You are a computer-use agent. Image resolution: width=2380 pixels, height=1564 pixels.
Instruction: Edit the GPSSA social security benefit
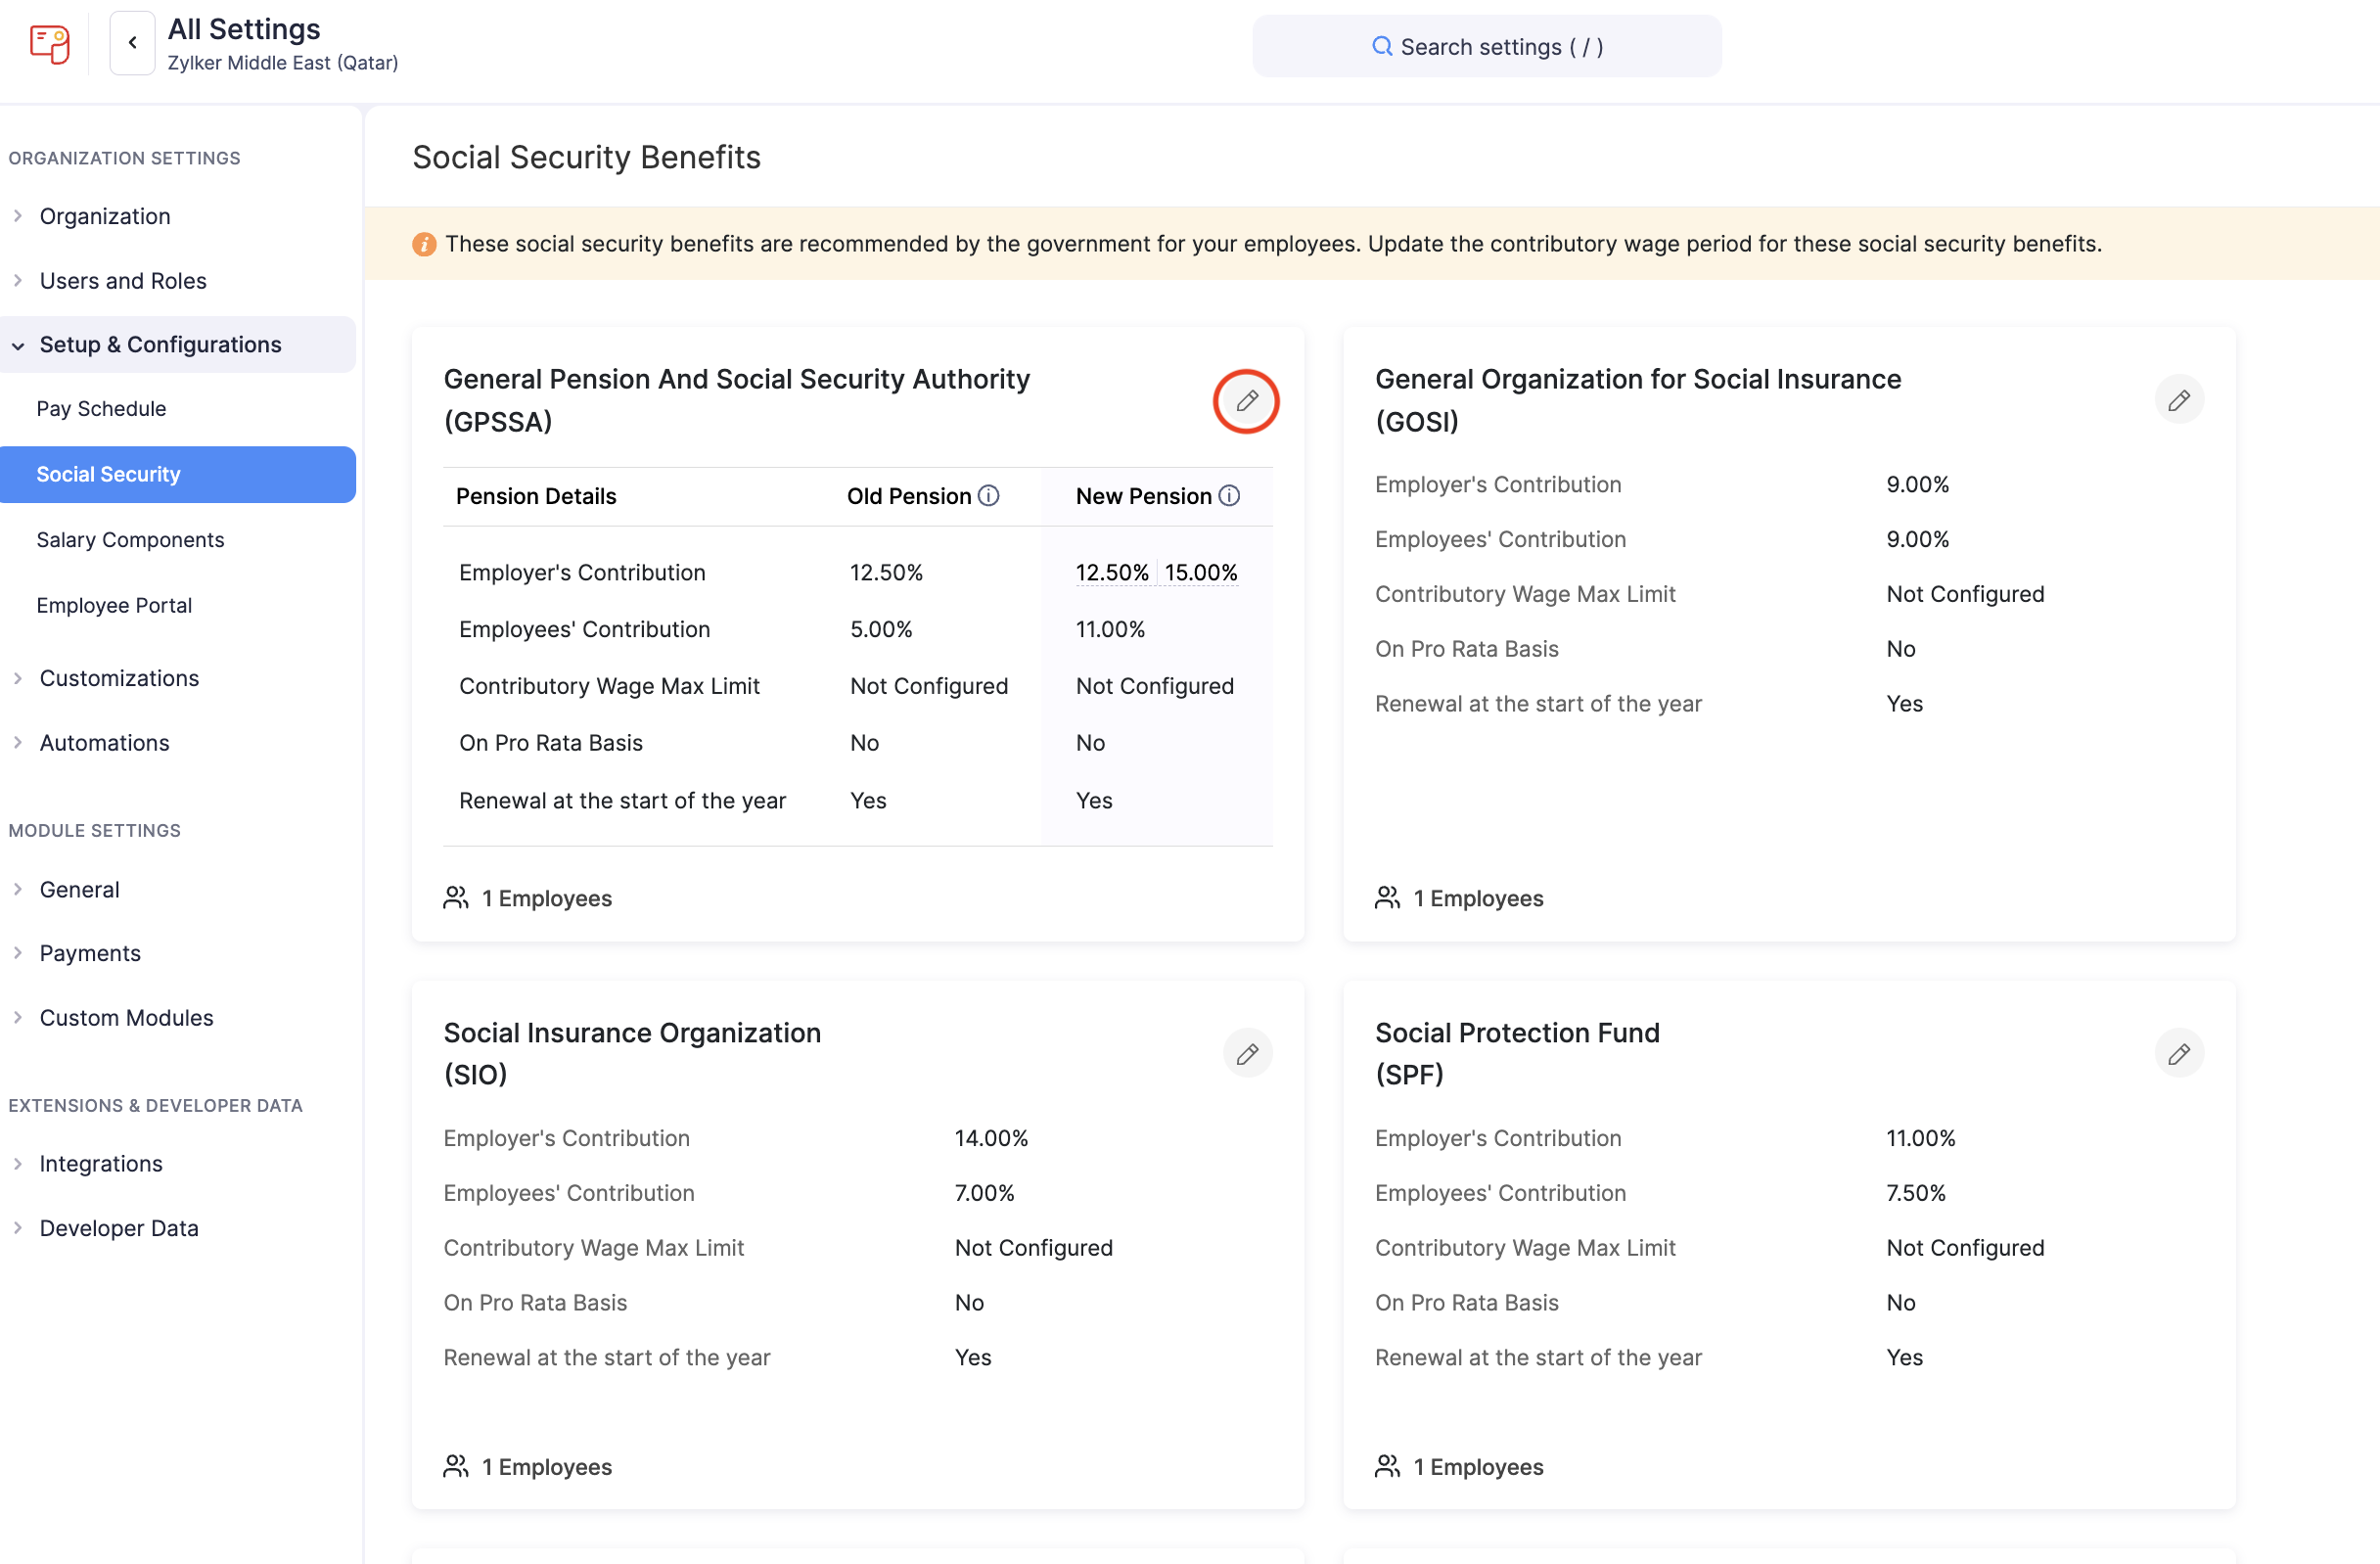[x=1246, y=401]
